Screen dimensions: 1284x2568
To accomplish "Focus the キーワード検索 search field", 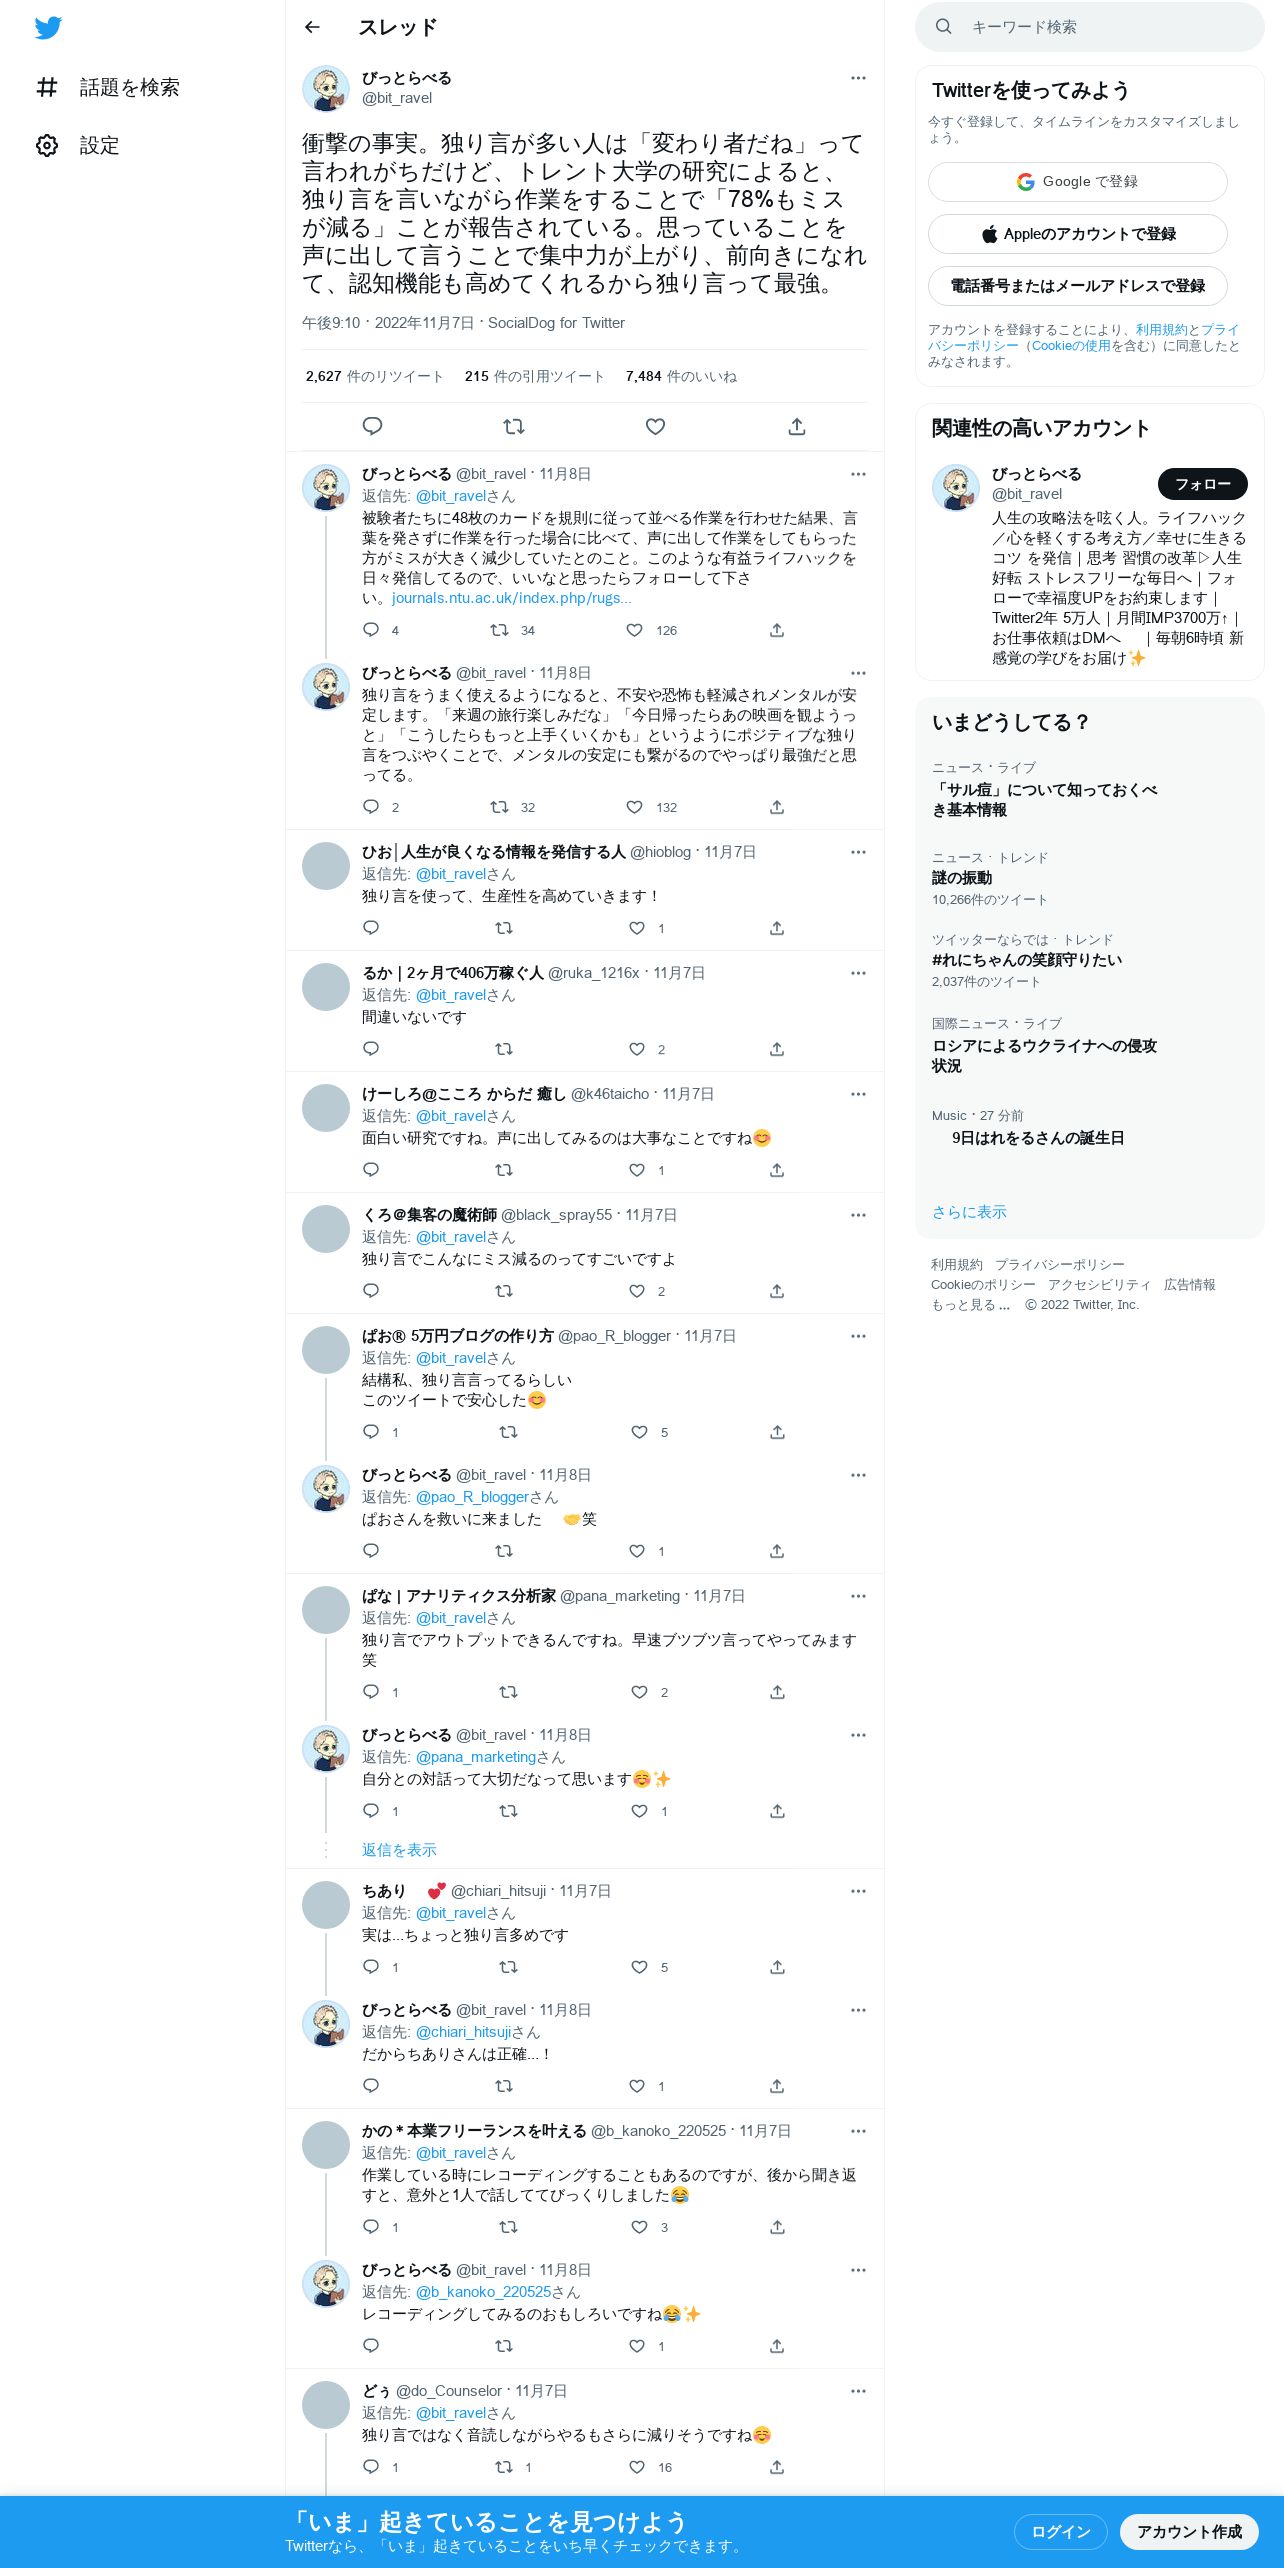I will [x=1090, y=27].
